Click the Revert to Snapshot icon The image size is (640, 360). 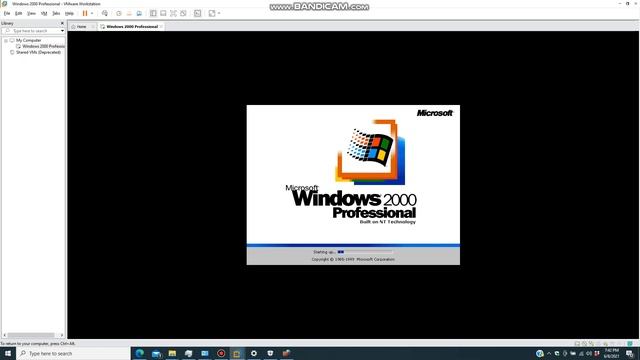(129, 13)
